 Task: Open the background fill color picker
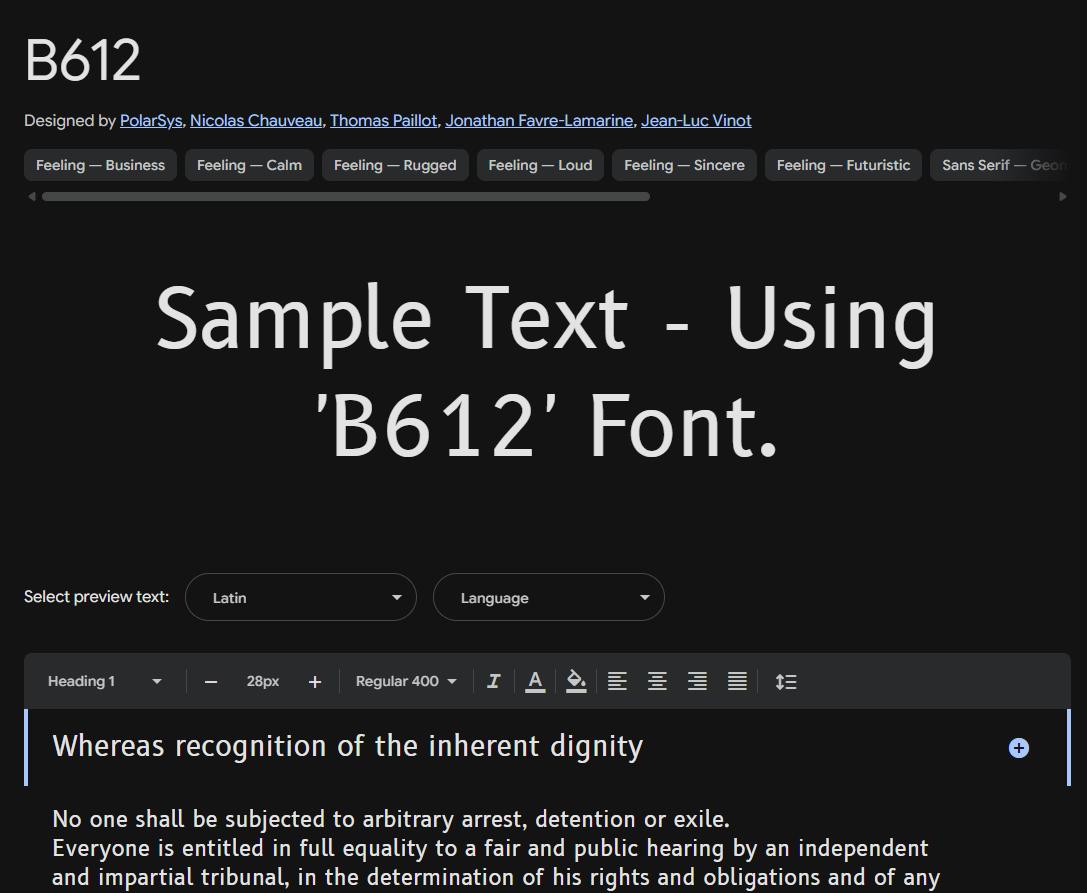pyautogui.click(x=576, y=682)
